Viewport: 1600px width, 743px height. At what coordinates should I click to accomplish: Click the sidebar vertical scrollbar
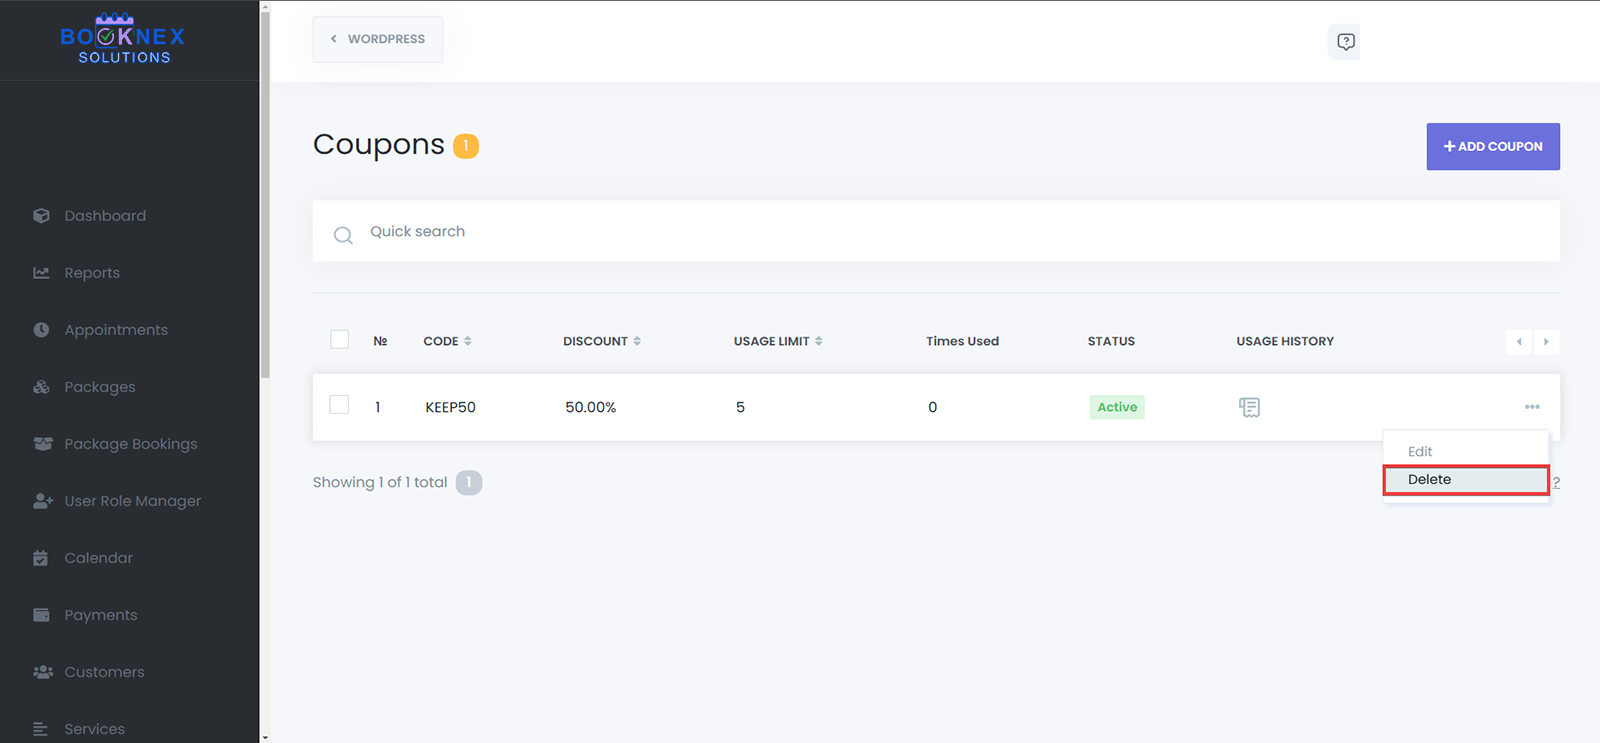[265, 200]
